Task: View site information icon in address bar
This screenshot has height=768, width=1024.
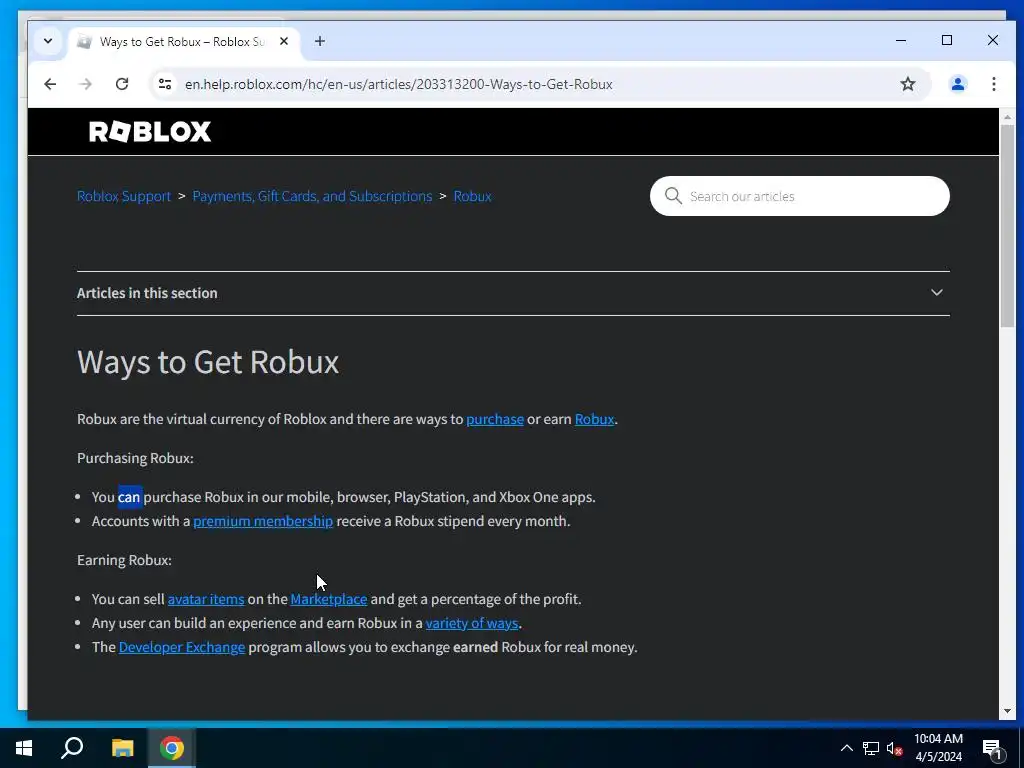Action: tap(165, 84)
